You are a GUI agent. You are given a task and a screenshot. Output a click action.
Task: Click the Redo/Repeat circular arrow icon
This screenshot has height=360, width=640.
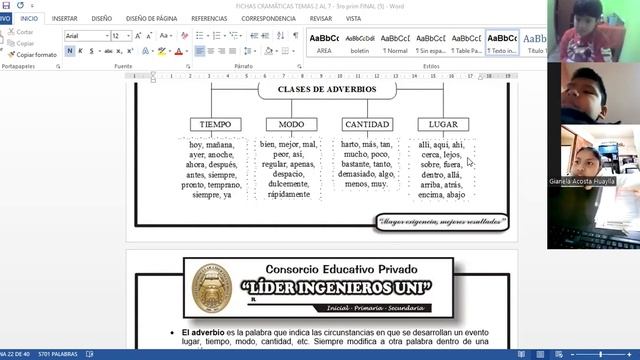[x=20, y=5]
